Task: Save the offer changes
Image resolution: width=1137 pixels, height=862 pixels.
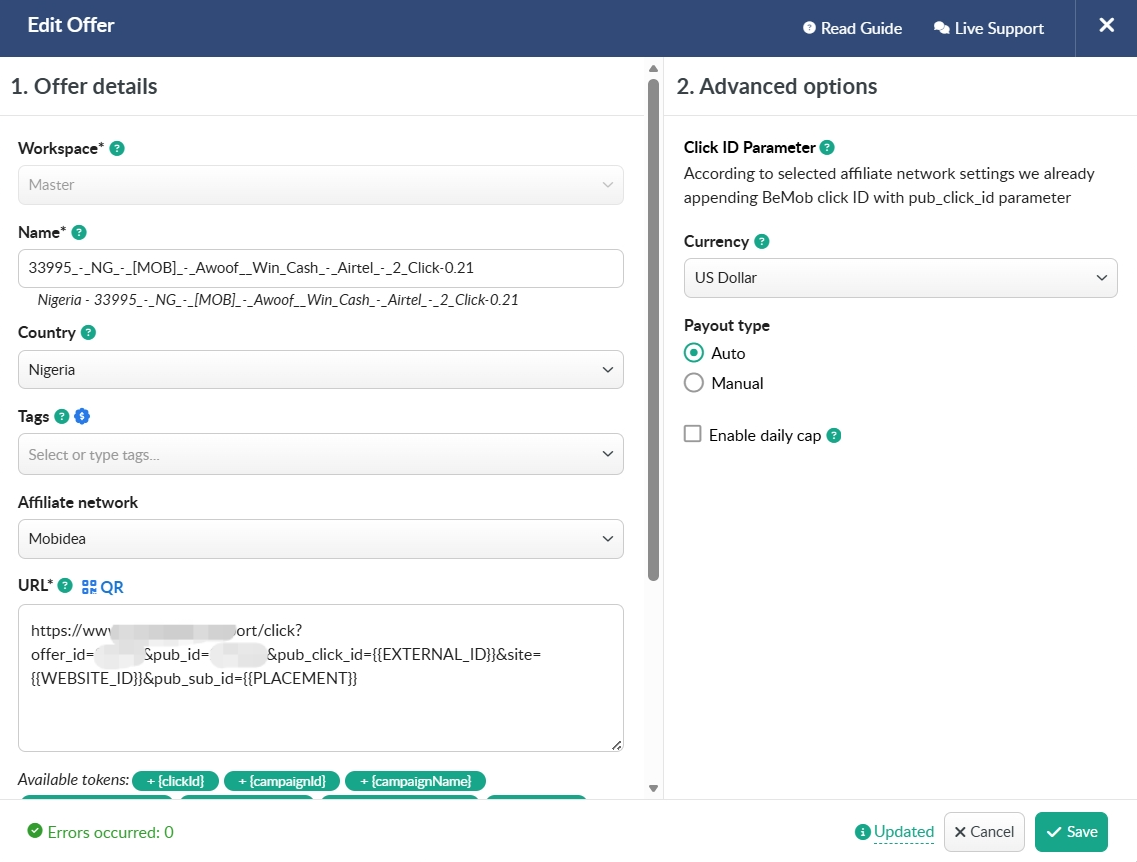Action: pos(1071,832)
